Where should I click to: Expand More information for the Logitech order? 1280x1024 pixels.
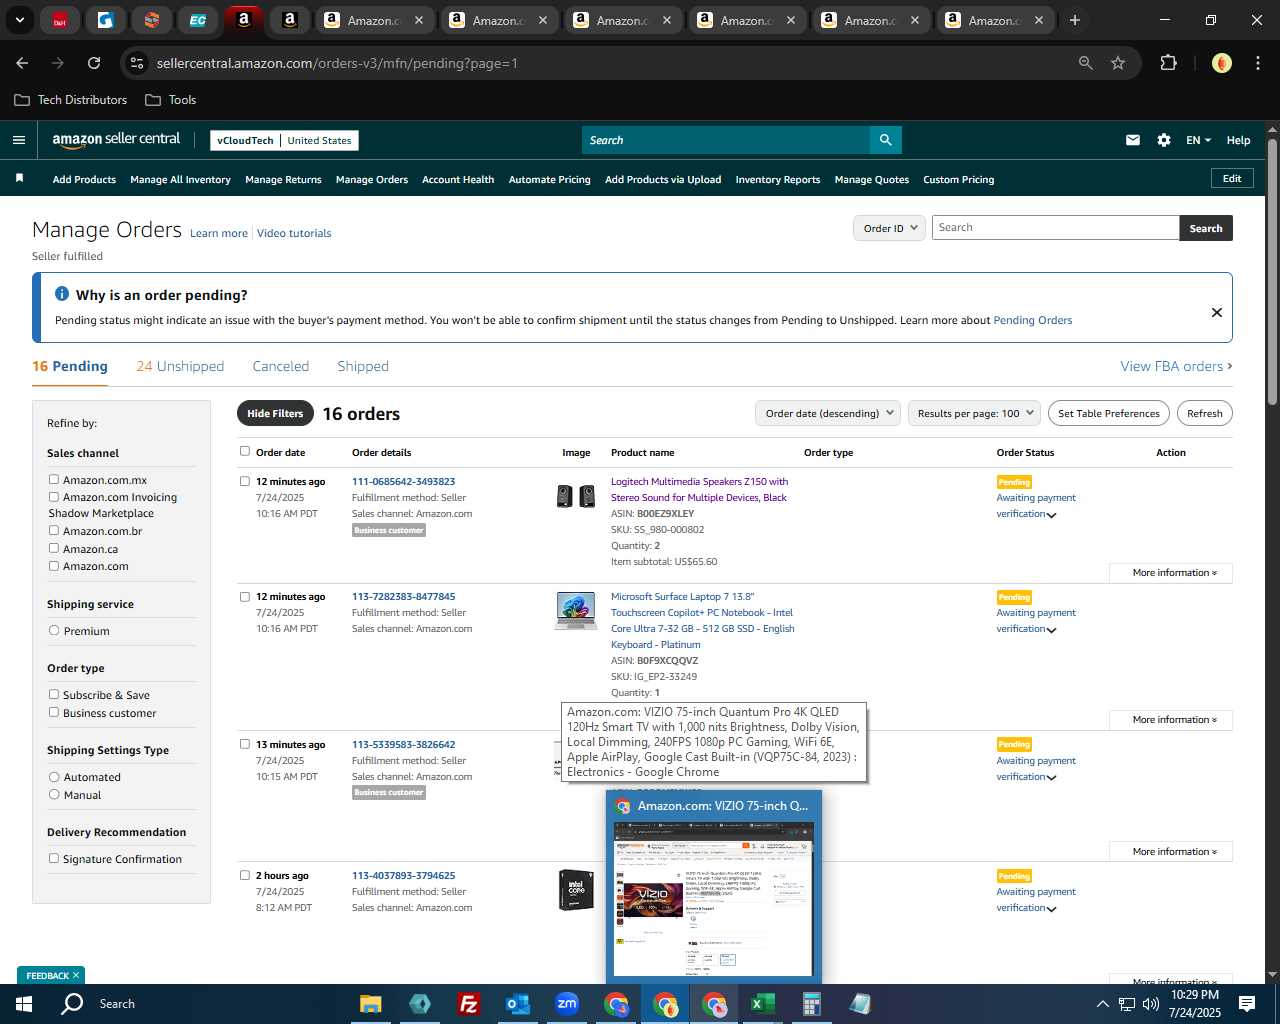[x=1171, y=573]
